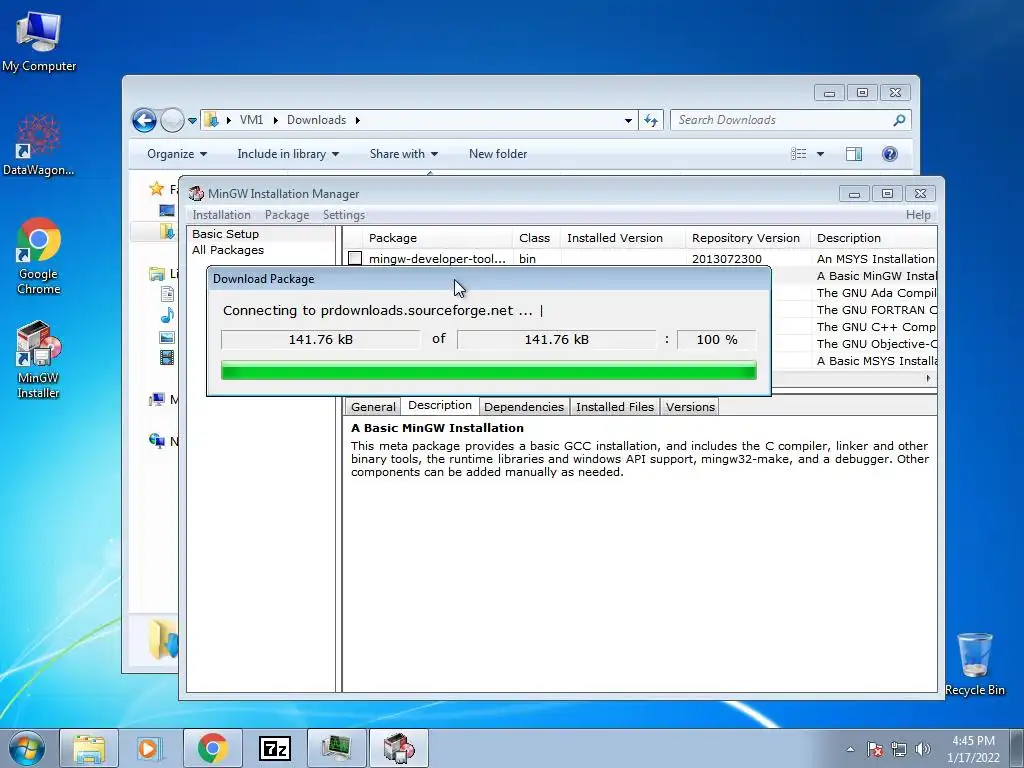Click the 100 % download percentage field
Viewport: 1024px width, 768px height.
[716, 340]
